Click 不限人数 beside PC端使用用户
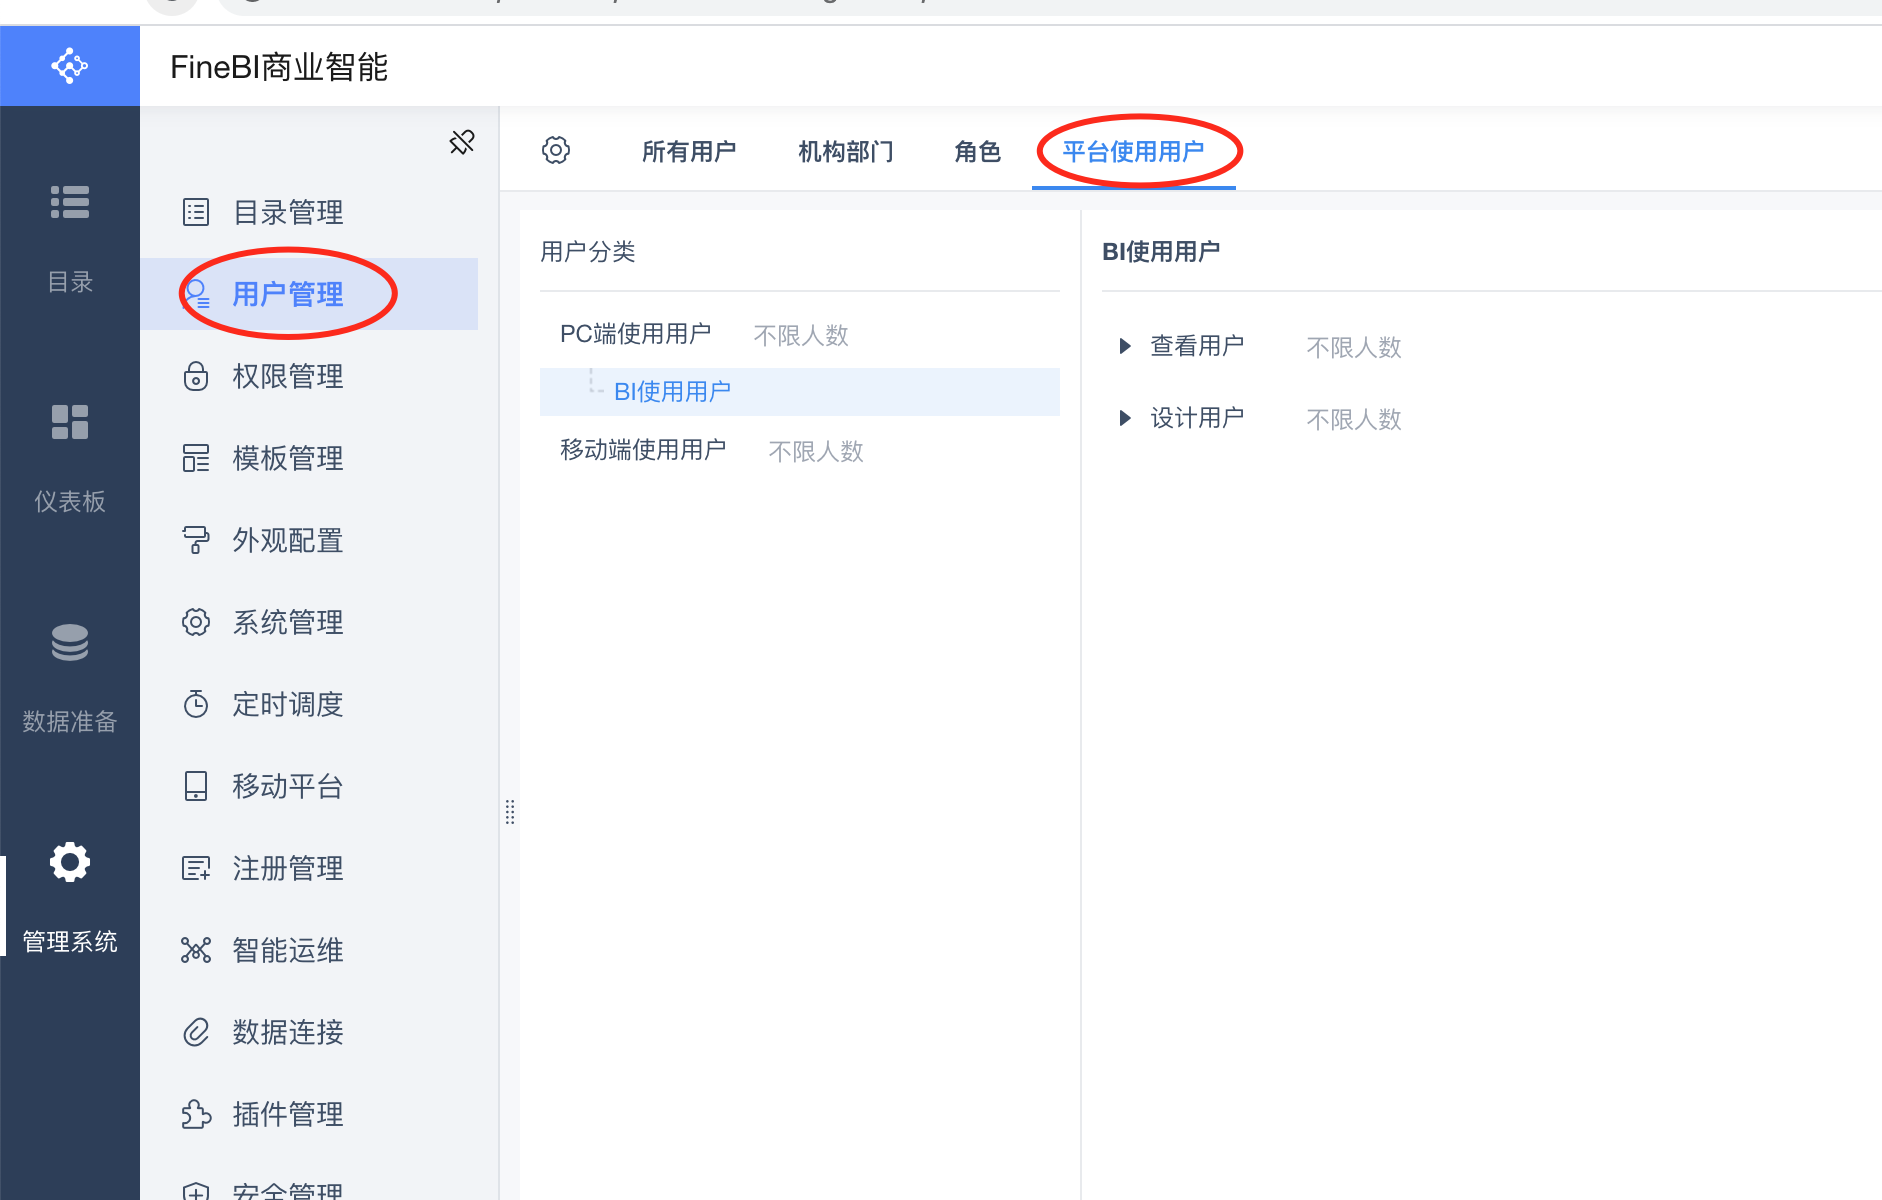The height and width of the screenshot is (1200, 1882). [x=801, y=335]
